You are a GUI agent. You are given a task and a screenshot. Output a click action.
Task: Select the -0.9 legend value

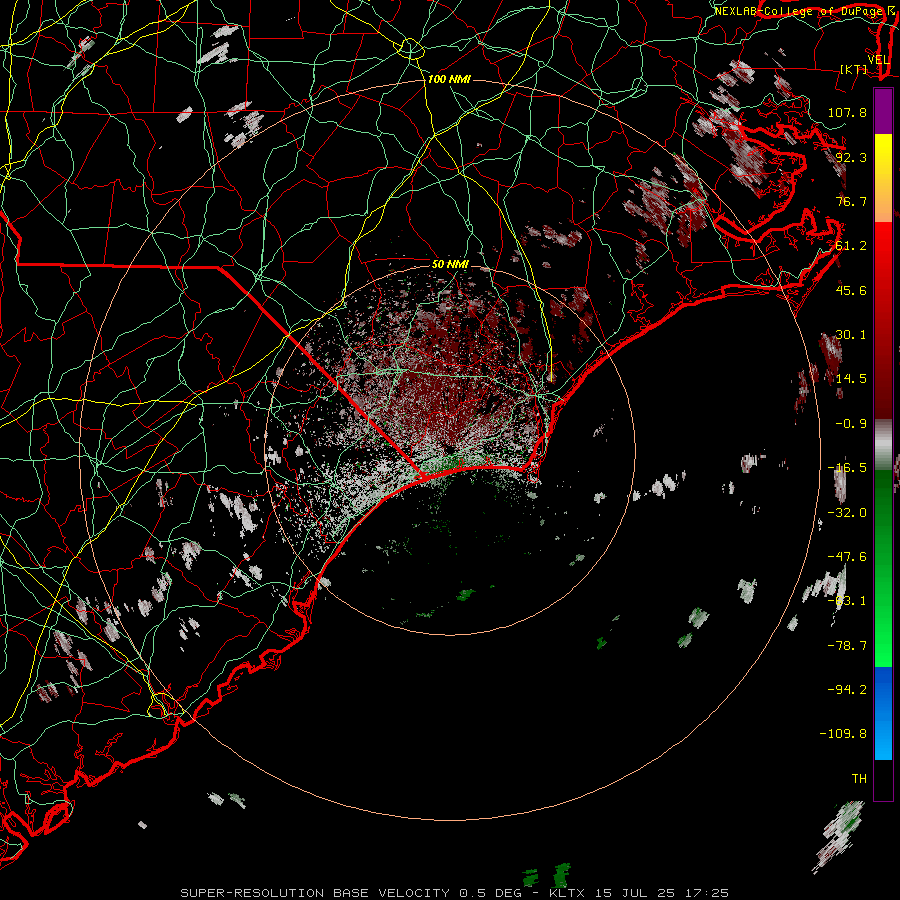pos(851,424)
